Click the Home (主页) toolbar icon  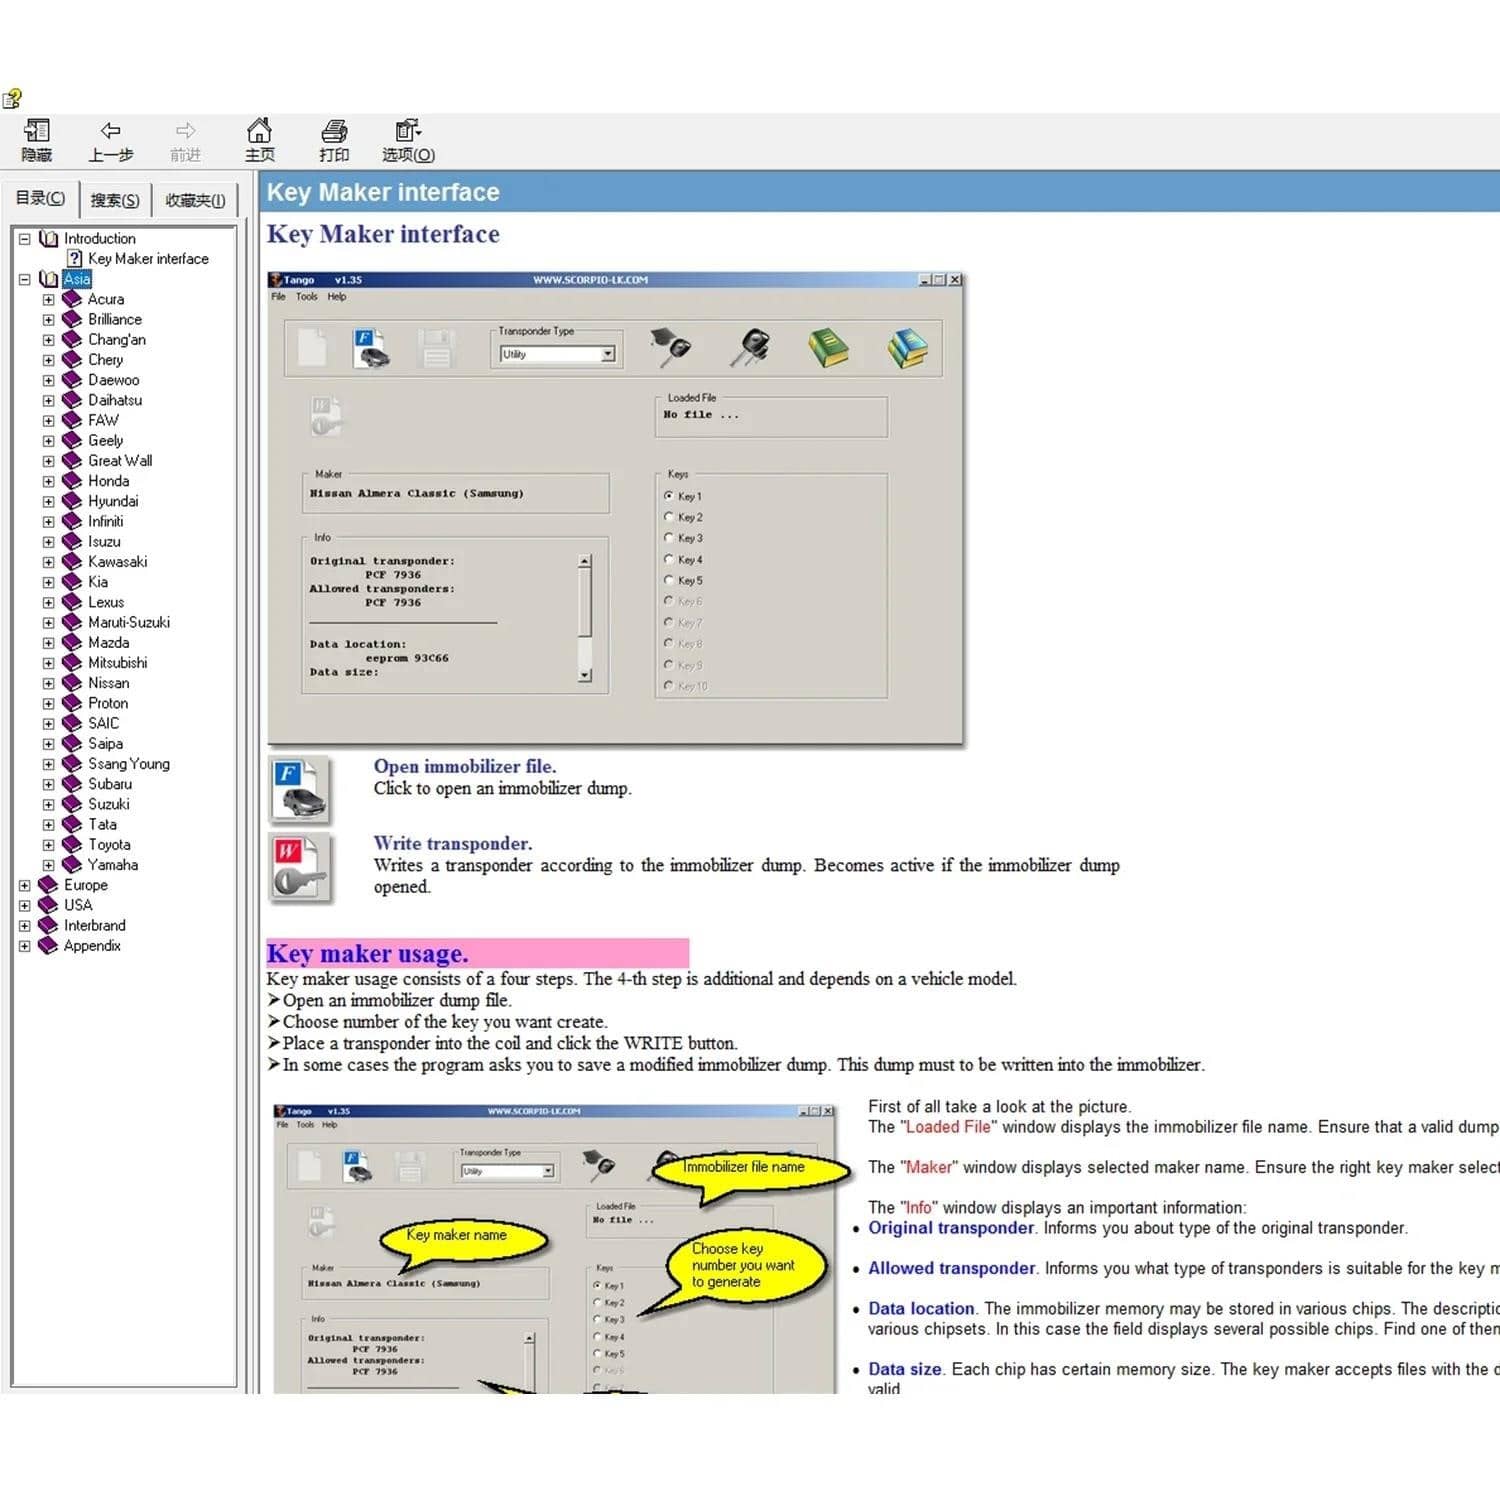click(259, 137)
